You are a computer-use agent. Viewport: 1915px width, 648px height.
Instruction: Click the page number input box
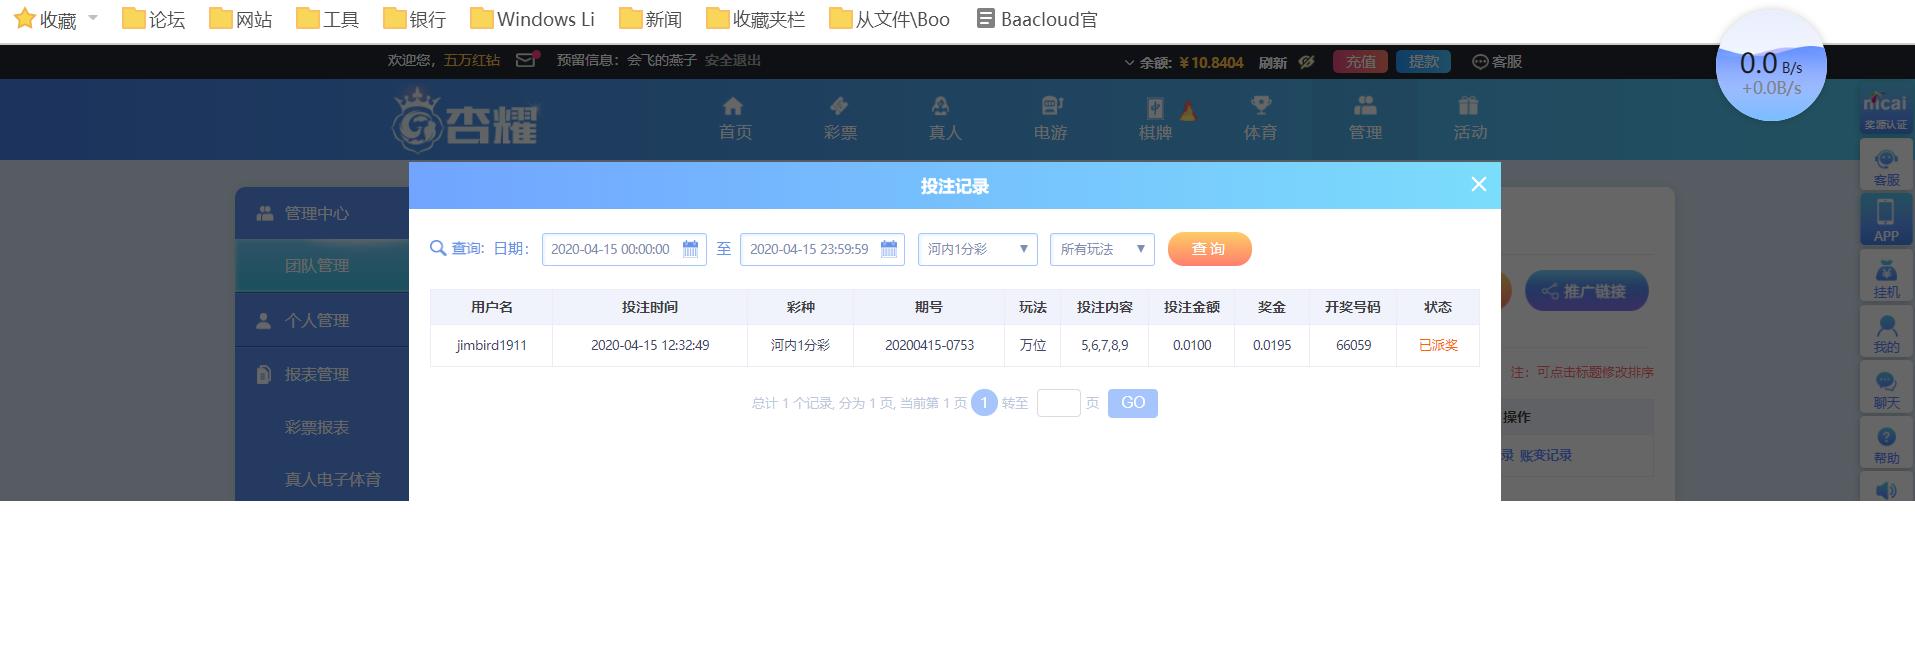(1059, 403)
